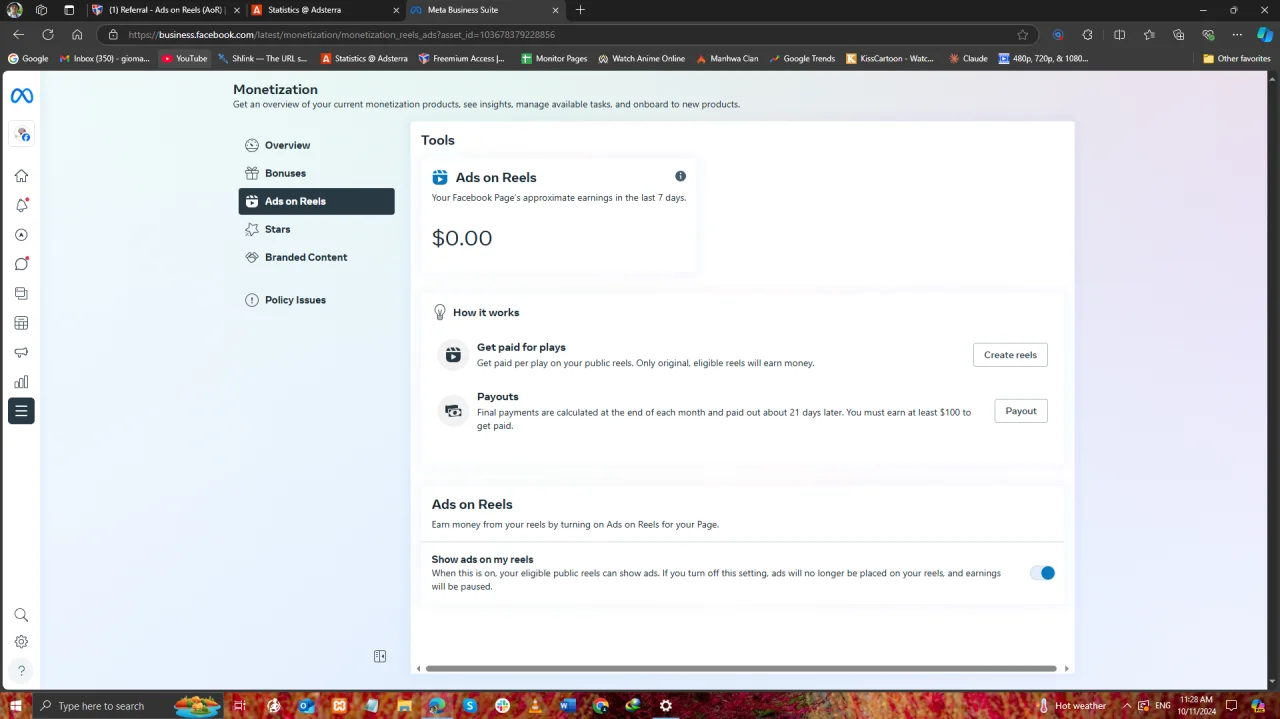This screenshot has height=719, width=1280.
Task: Open Collections icon in toolbar
Action: pyautogui.click(x=1179, y=34)
